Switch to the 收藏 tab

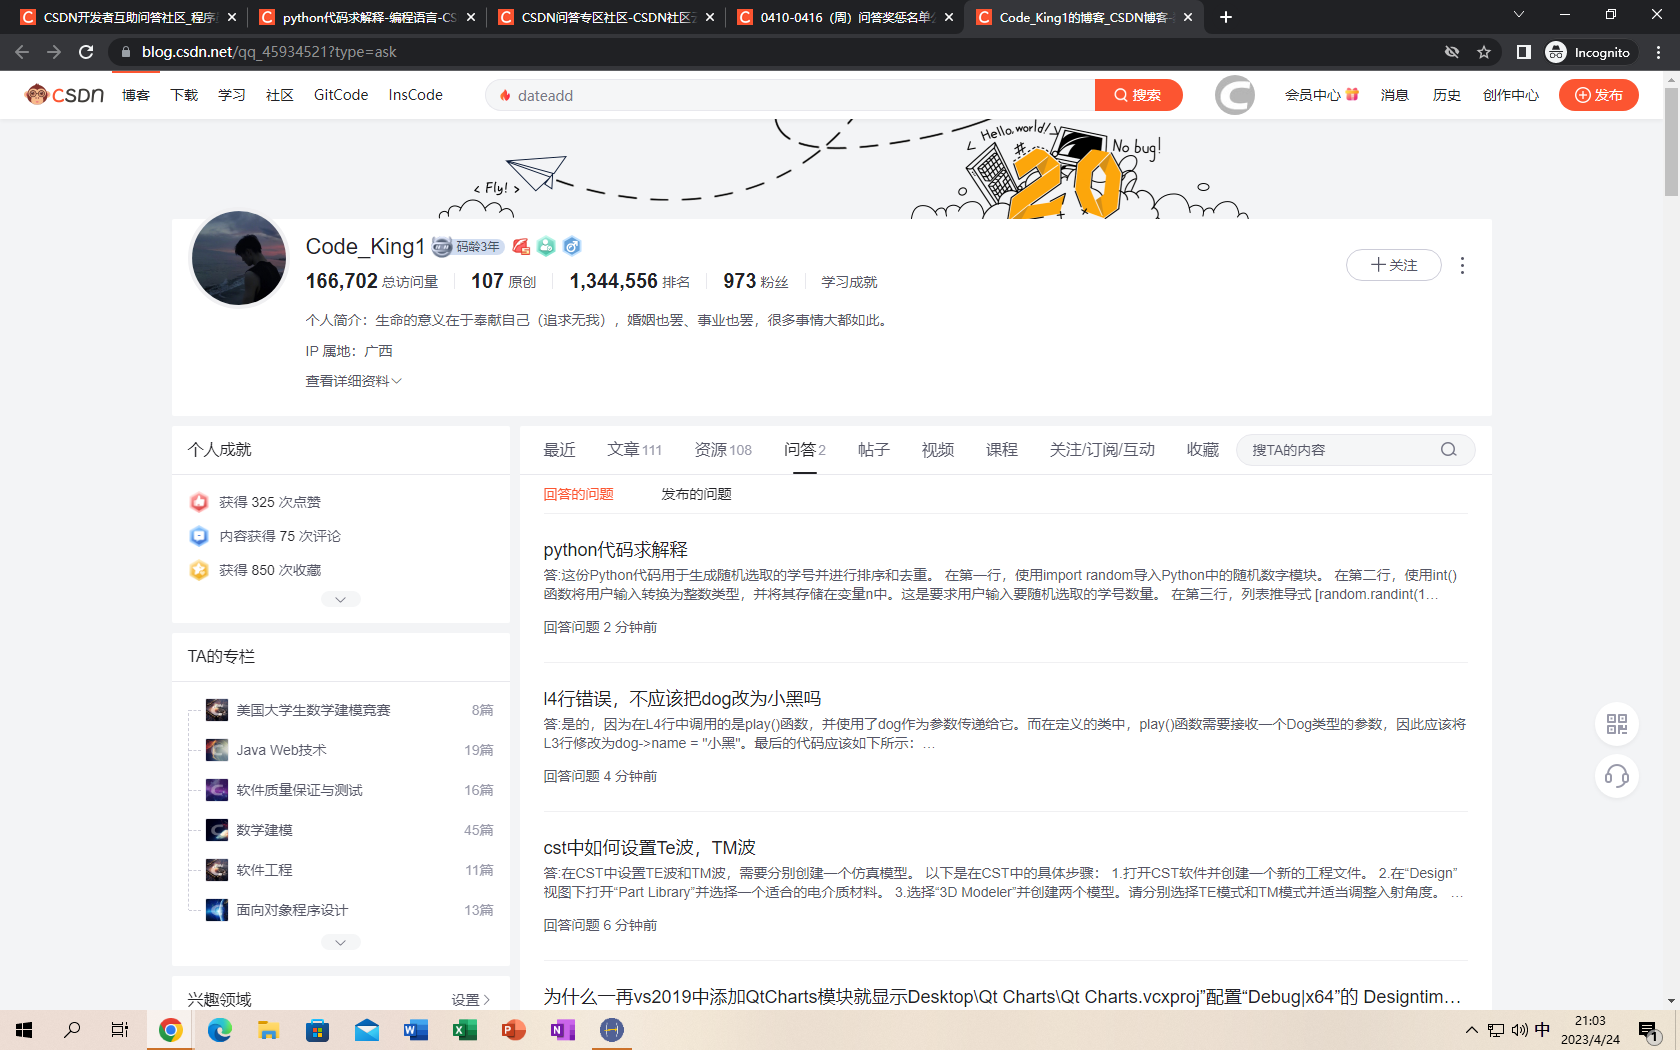1203,450
